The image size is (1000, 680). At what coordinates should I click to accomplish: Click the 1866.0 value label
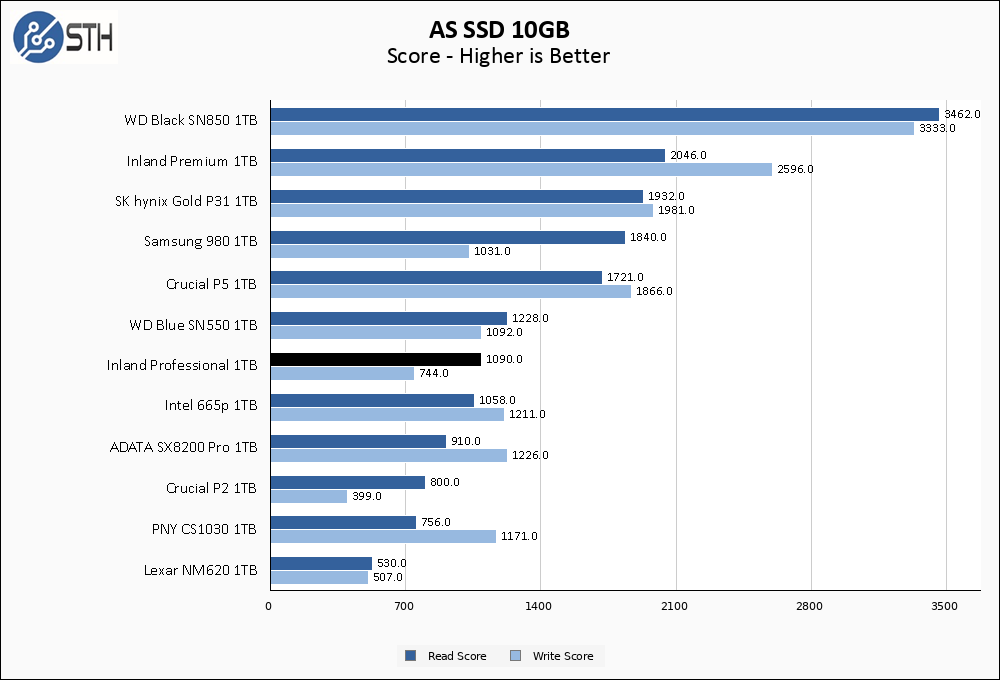tap(654, 291)
